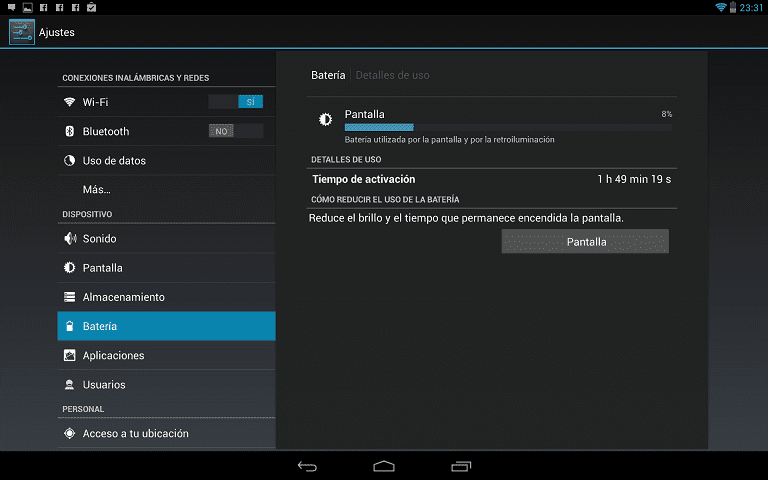Open the clipboard-check notification icon

point(91,7)
